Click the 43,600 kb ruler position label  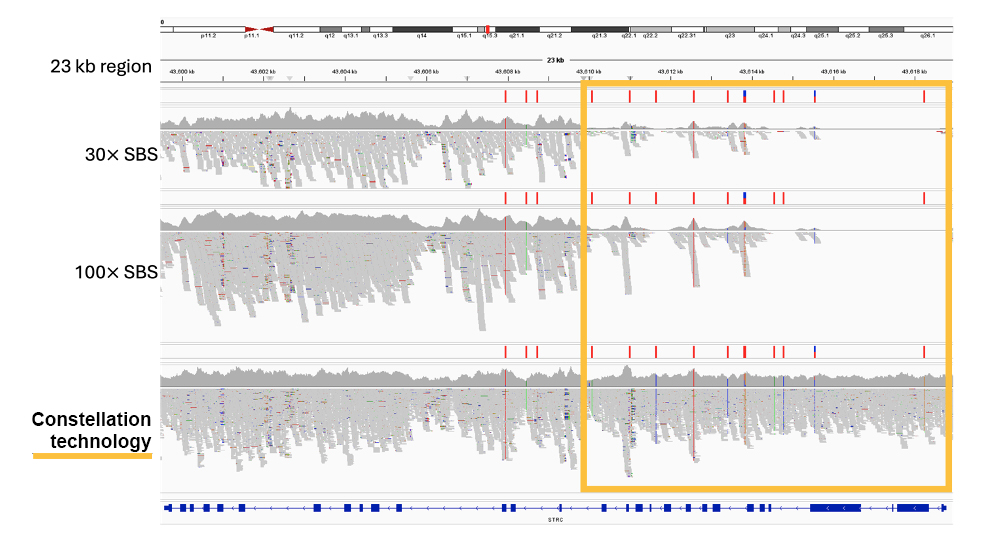tap(182, 71)
